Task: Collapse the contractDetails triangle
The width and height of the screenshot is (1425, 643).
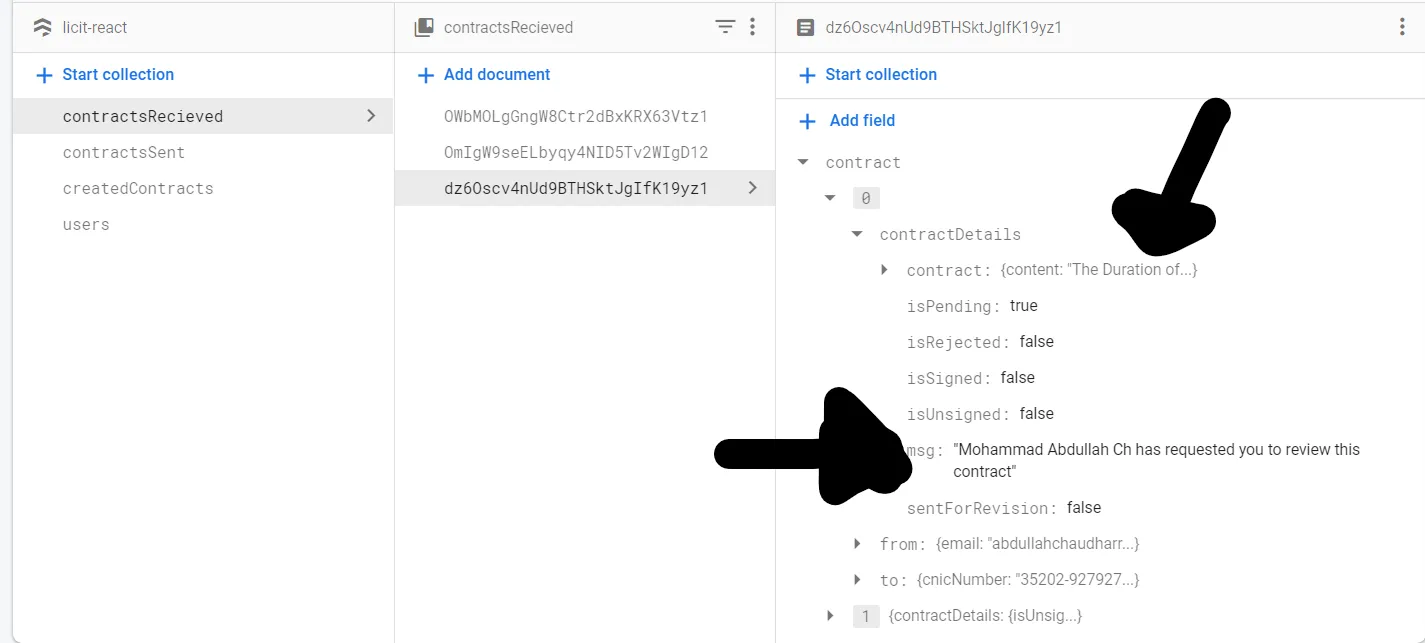Action: 857,234
